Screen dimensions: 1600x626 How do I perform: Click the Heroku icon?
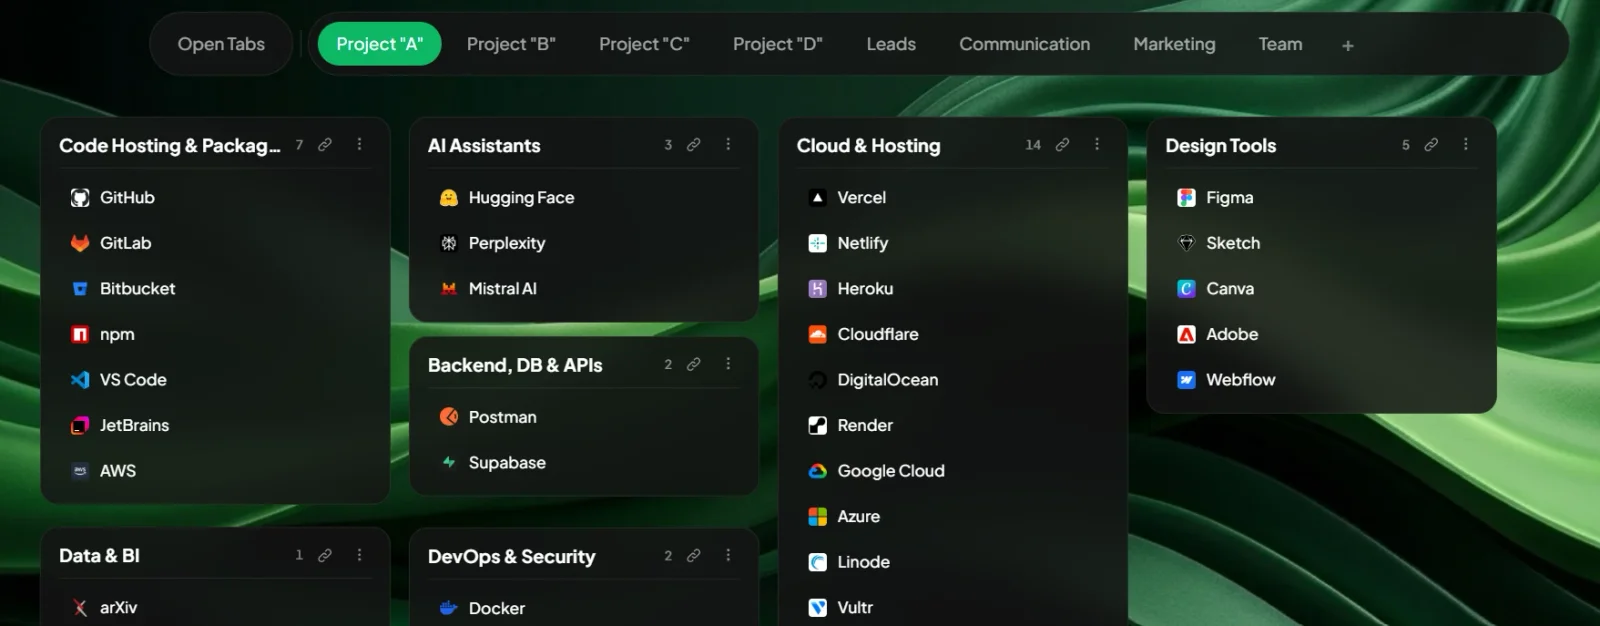pos(818,289)
